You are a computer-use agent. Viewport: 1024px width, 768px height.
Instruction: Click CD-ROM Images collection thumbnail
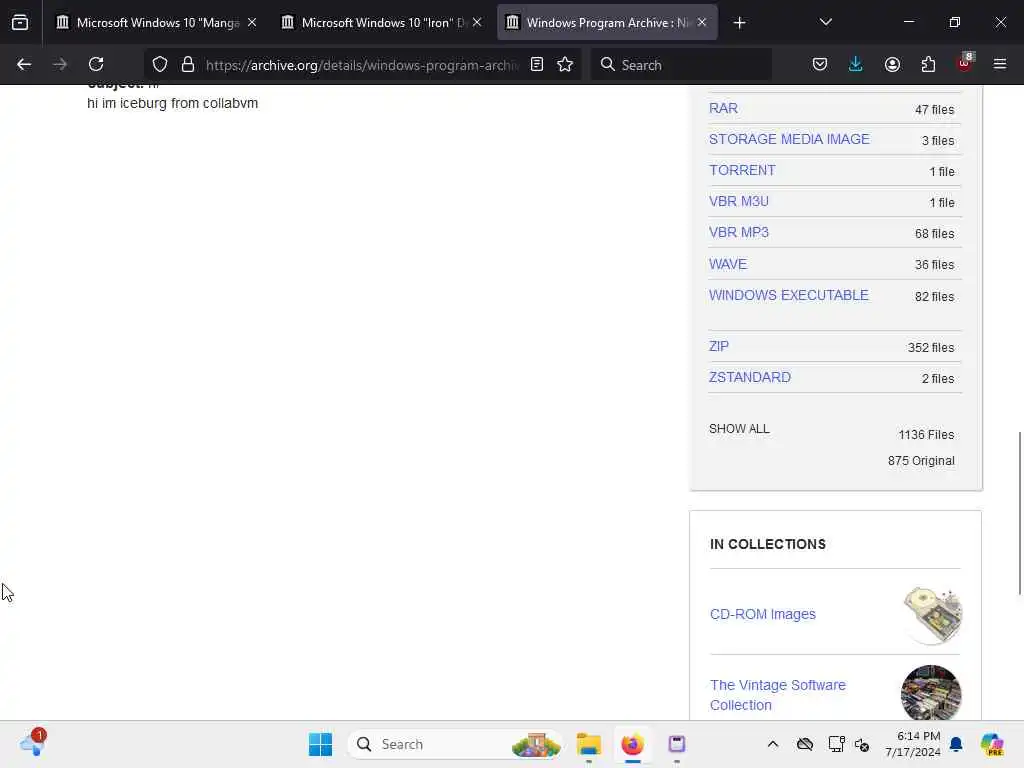pos(932,615)
